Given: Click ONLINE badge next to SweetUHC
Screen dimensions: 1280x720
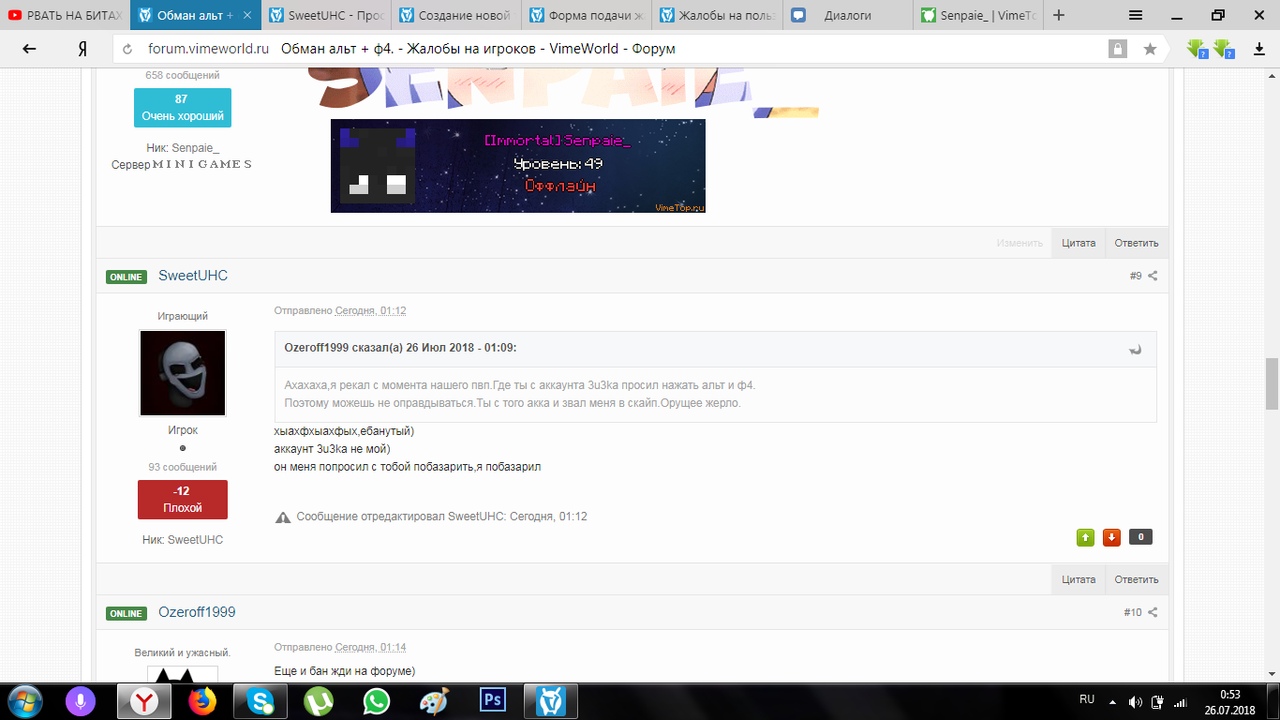Looking at the screenshot, I should (x=126, y=277).
